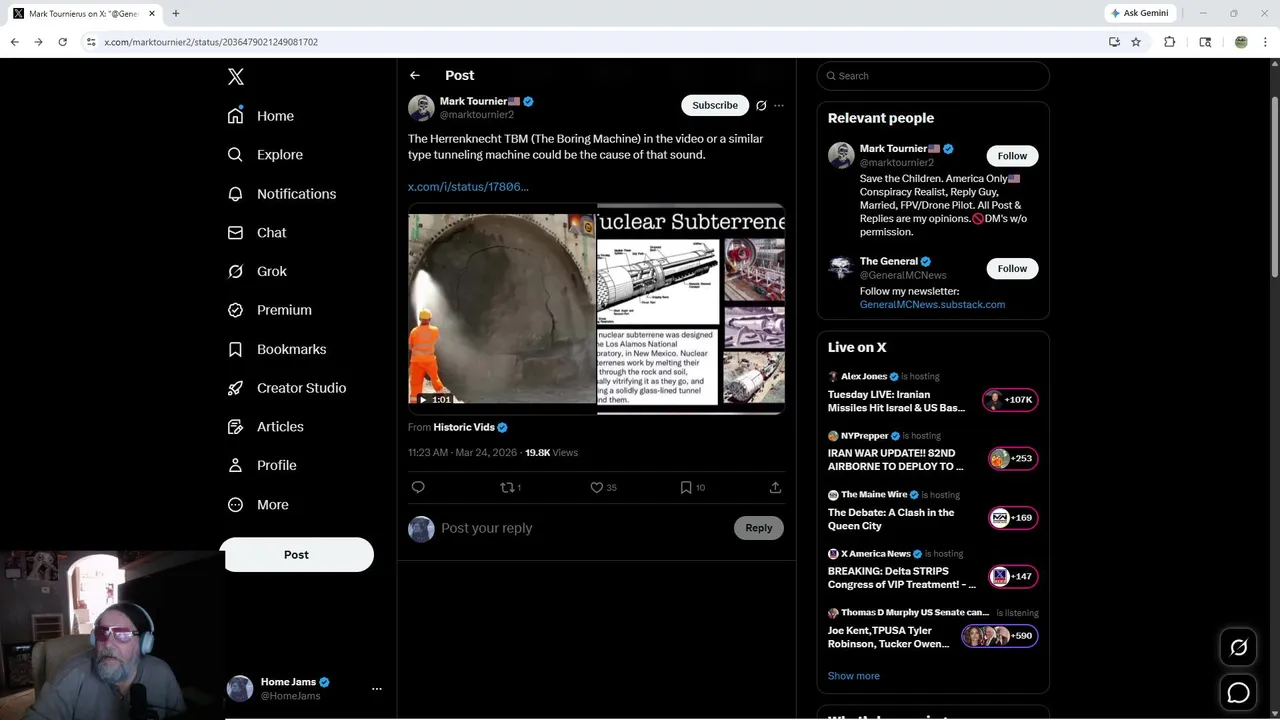Reload the page
This screenshot has height=720, width=1280.
coord(62,42)
